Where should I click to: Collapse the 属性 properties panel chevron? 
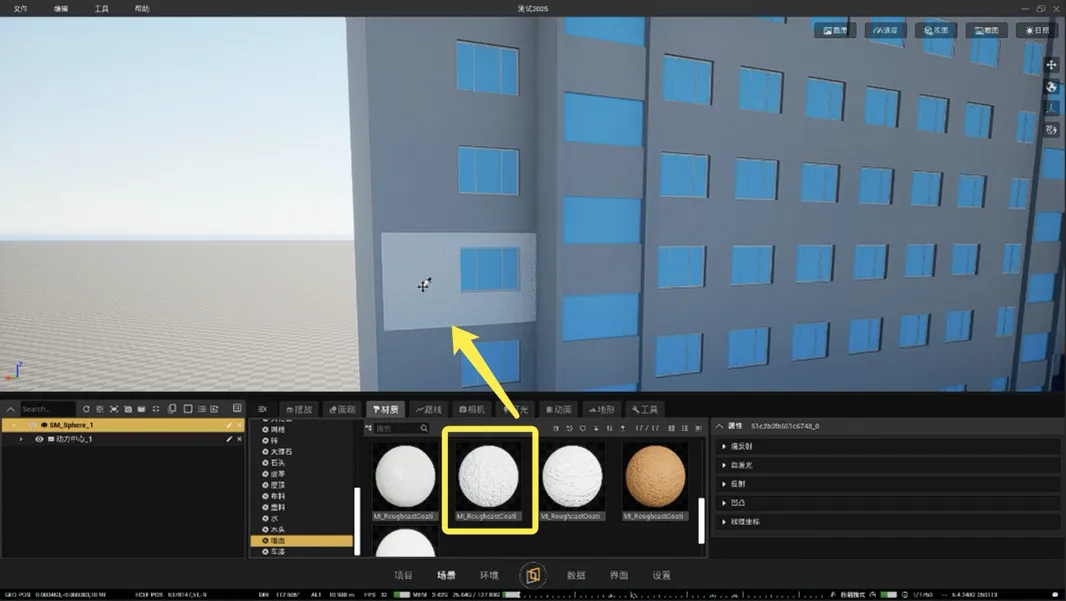[719, 426]
